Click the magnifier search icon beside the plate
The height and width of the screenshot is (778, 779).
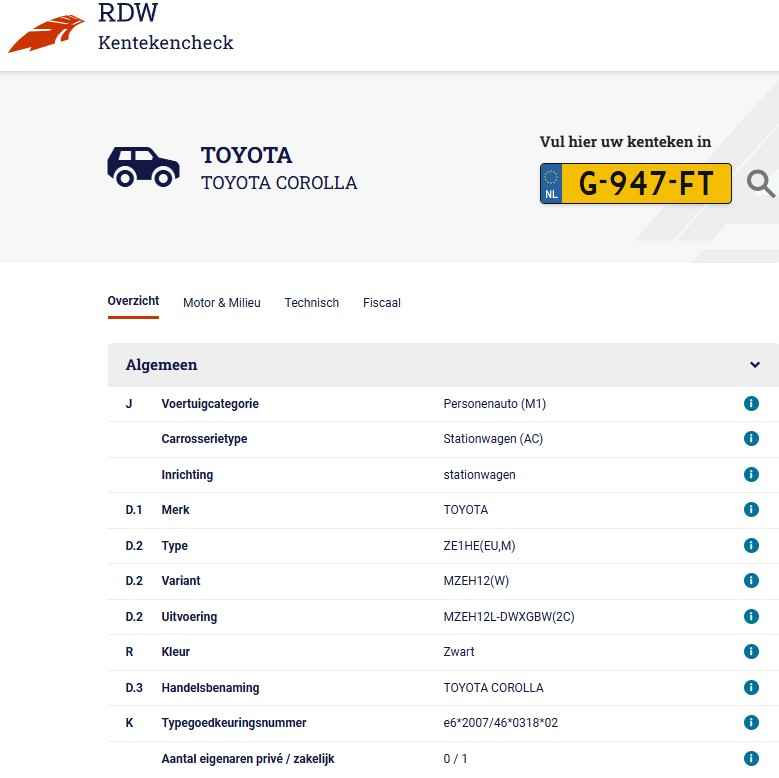point(761,184)
